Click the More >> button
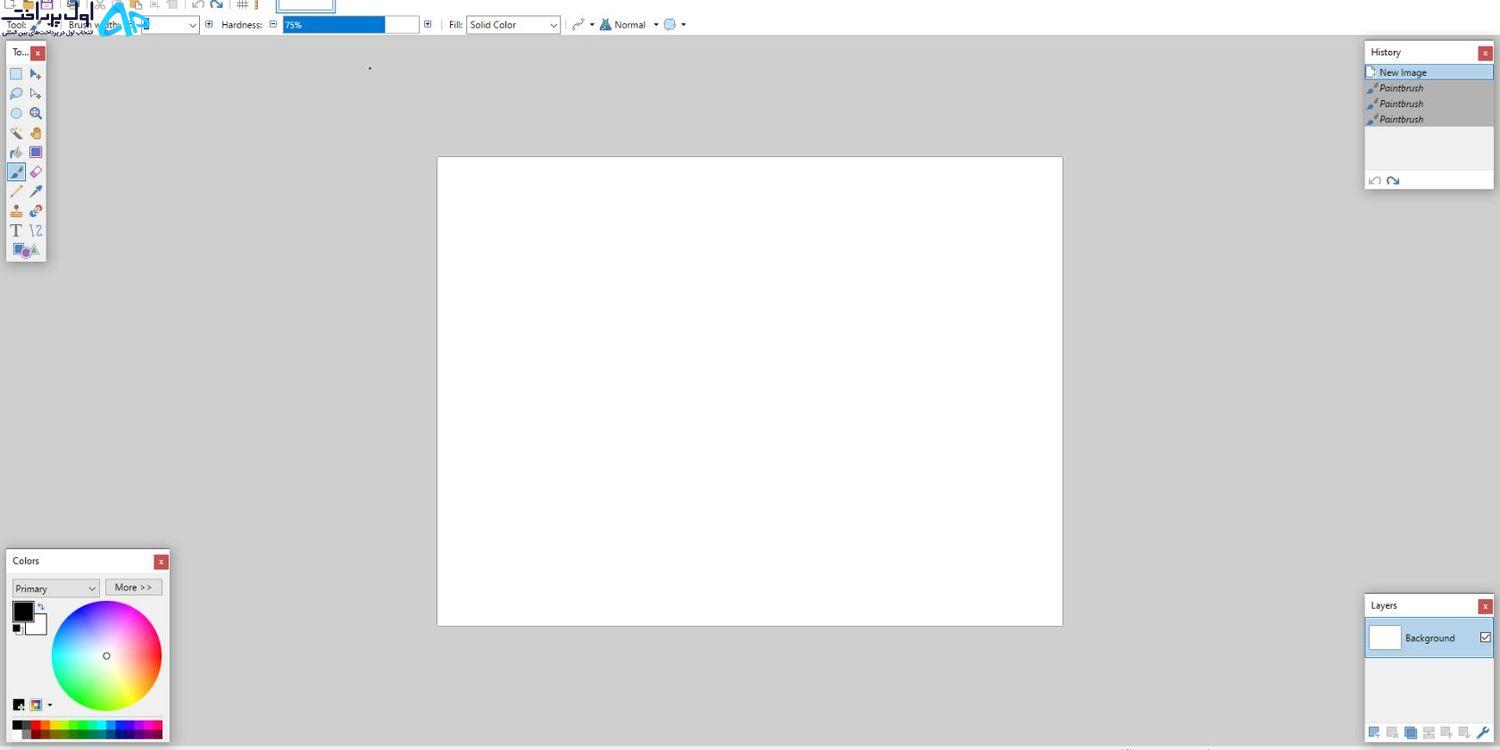This screenshot has width=1500, height=750. click(x=134, y=587)
